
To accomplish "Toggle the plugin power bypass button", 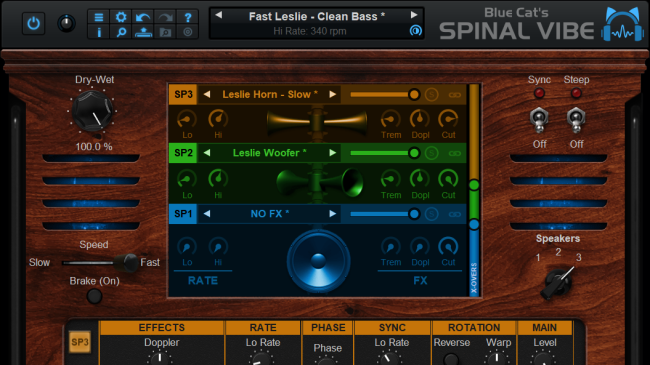I will (x=33, y=23).
